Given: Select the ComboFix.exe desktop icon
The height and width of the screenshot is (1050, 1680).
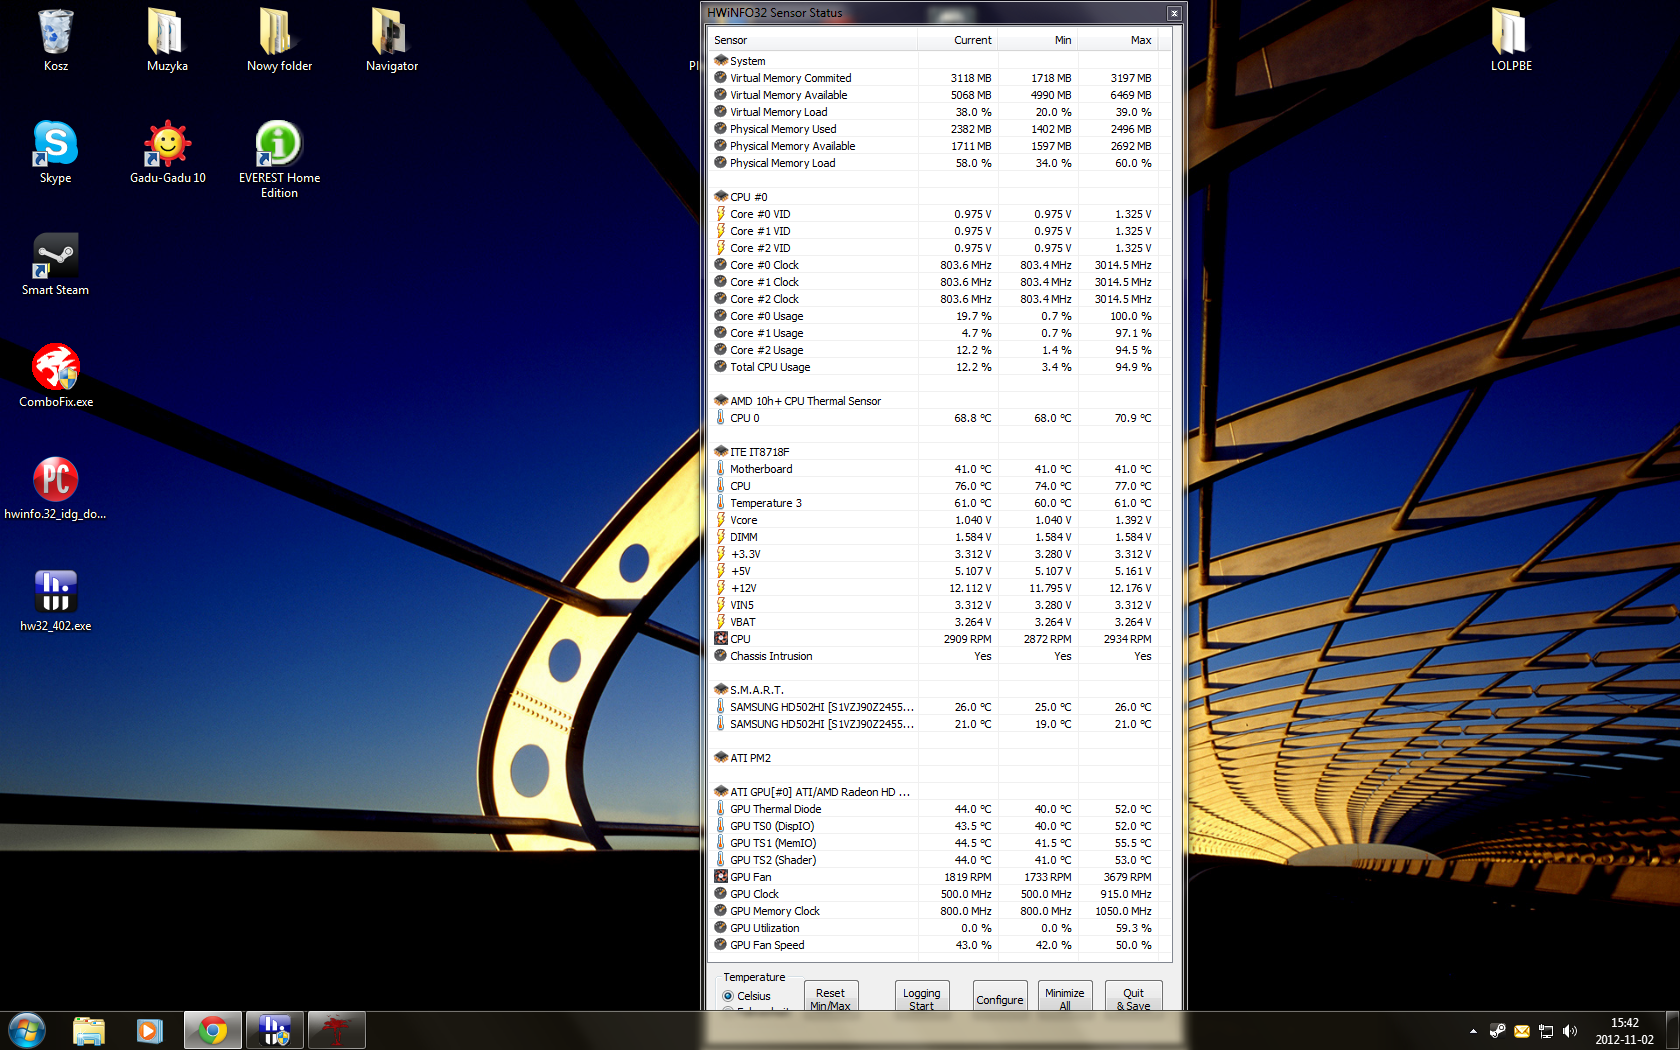Looking at the screenshot, I should point(56,376).
